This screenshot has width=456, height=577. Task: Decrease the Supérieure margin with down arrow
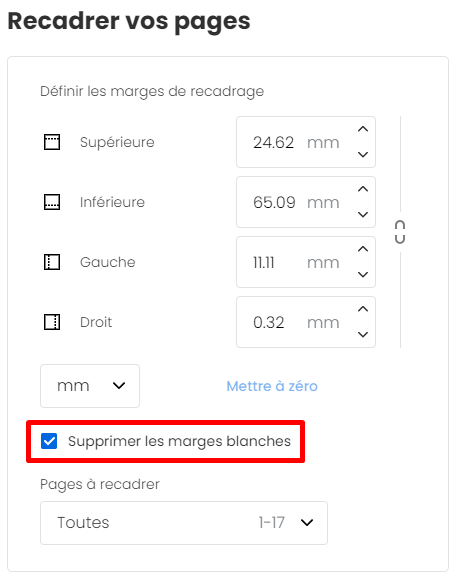click(x=363, y=155)
